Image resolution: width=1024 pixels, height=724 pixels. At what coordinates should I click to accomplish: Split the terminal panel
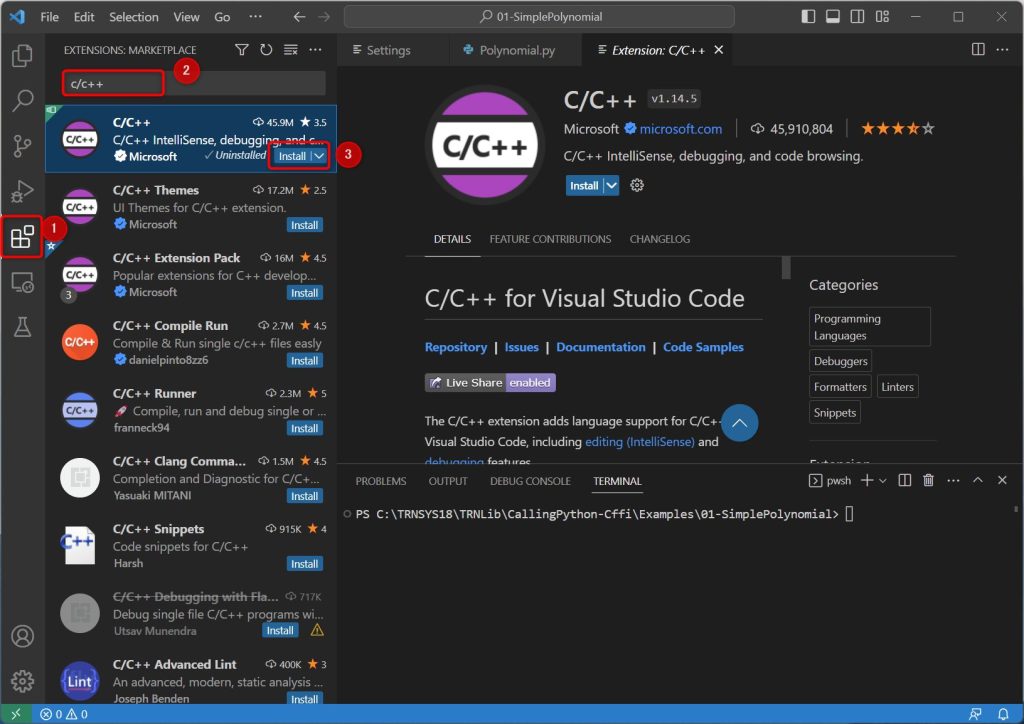(x=904, y=480)
